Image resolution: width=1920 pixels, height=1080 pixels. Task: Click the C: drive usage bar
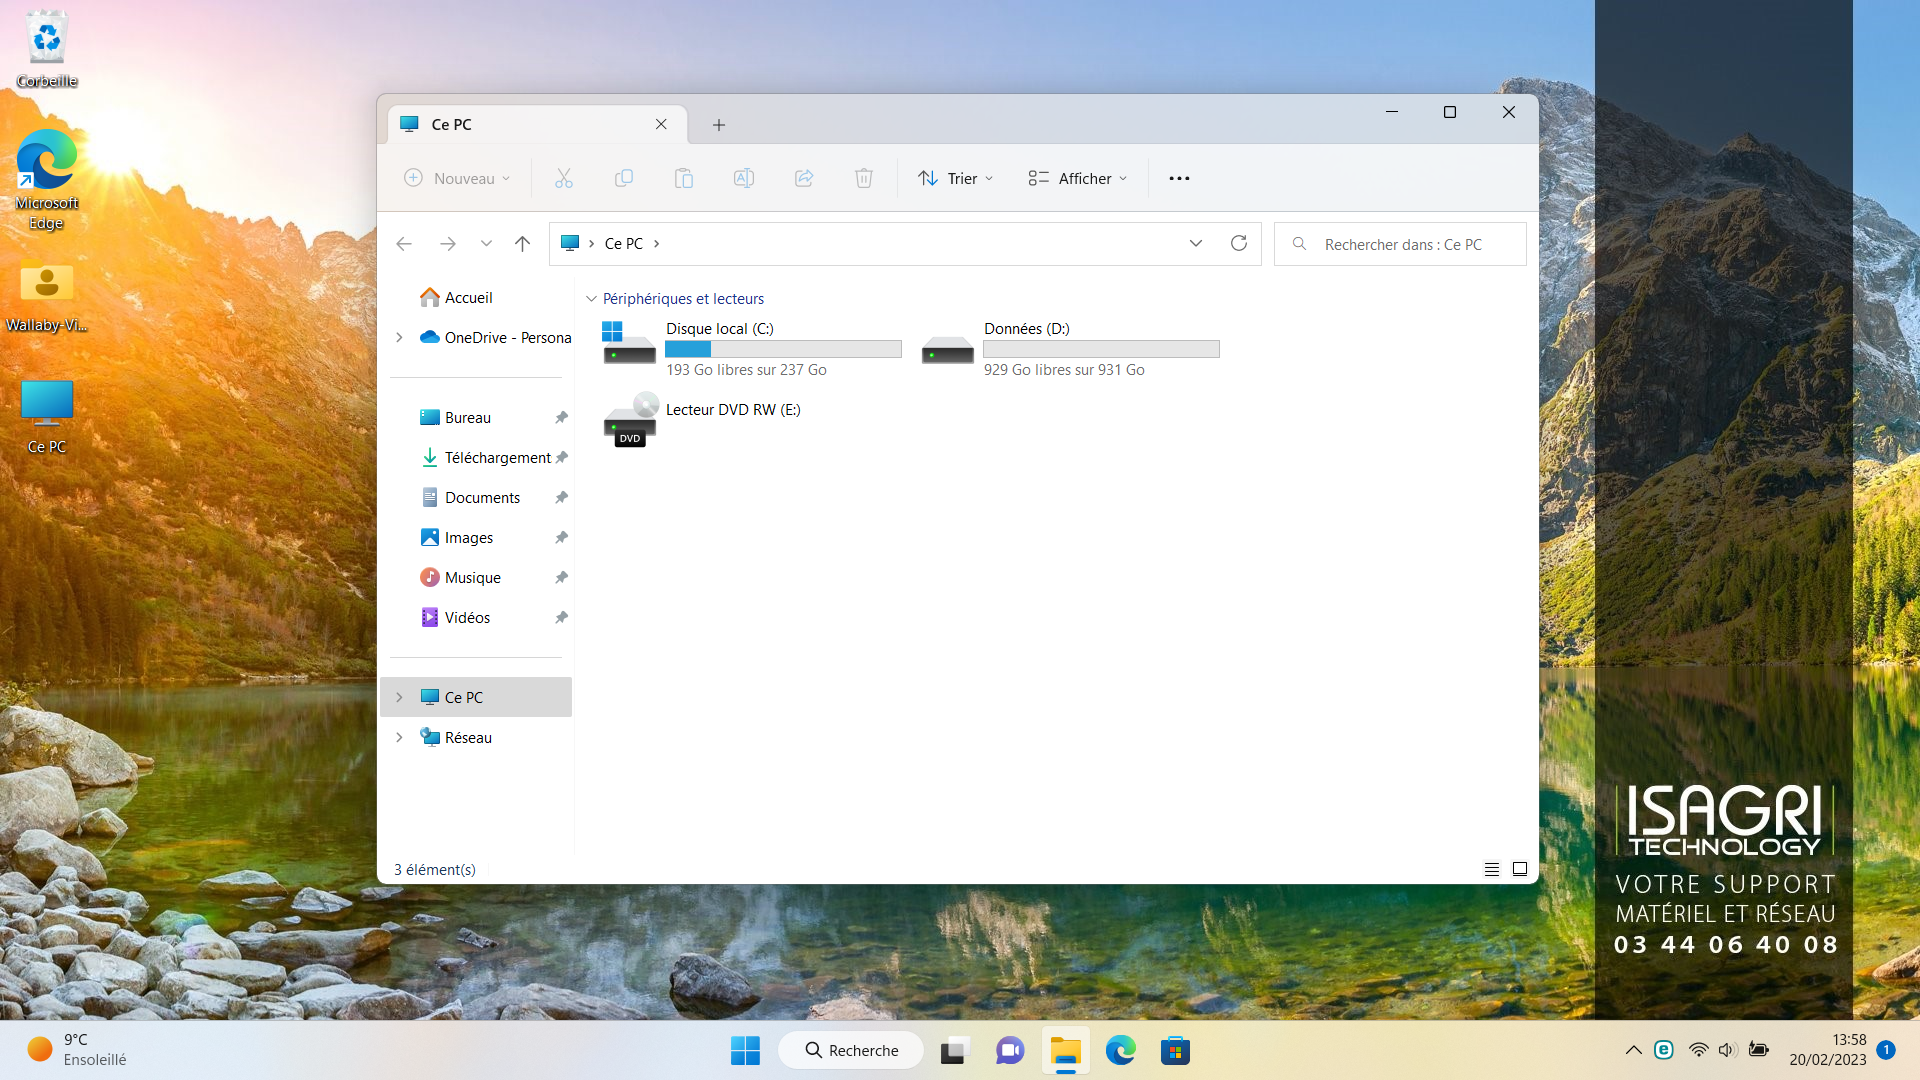click(x=783, y=349)
